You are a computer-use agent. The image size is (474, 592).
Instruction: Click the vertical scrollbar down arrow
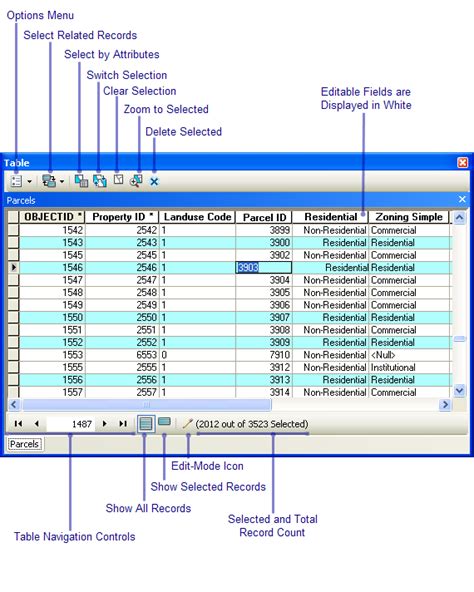(459, 390)
